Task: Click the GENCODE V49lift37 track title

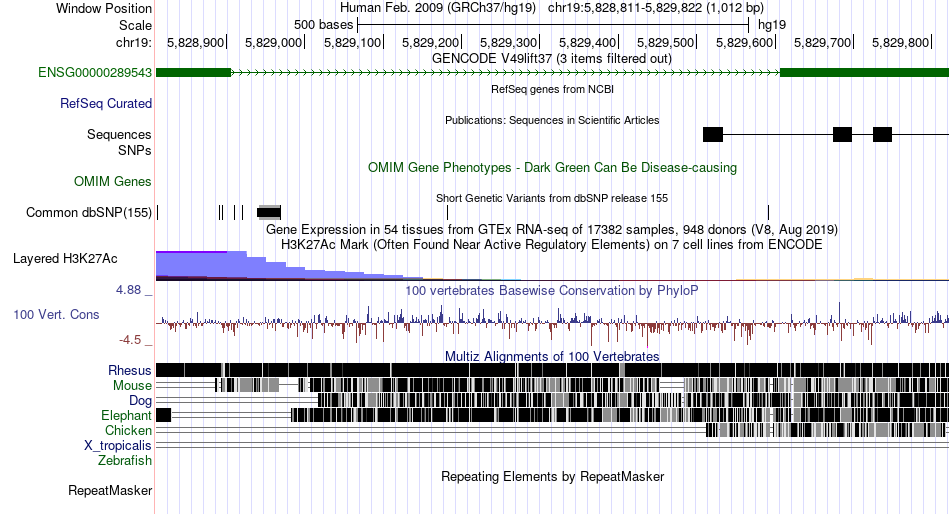Action: coord(552,59)
